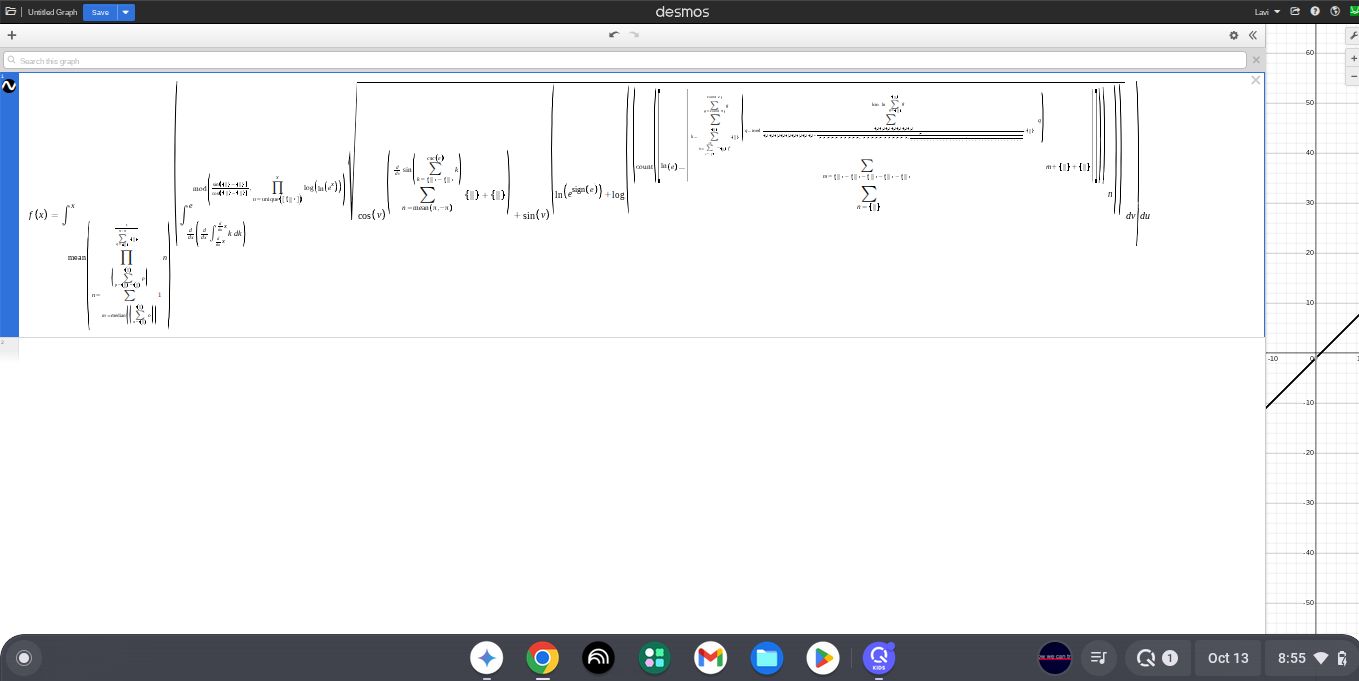Click the Save button
This screenshot has height=681, width=1359.
(100, 12)
